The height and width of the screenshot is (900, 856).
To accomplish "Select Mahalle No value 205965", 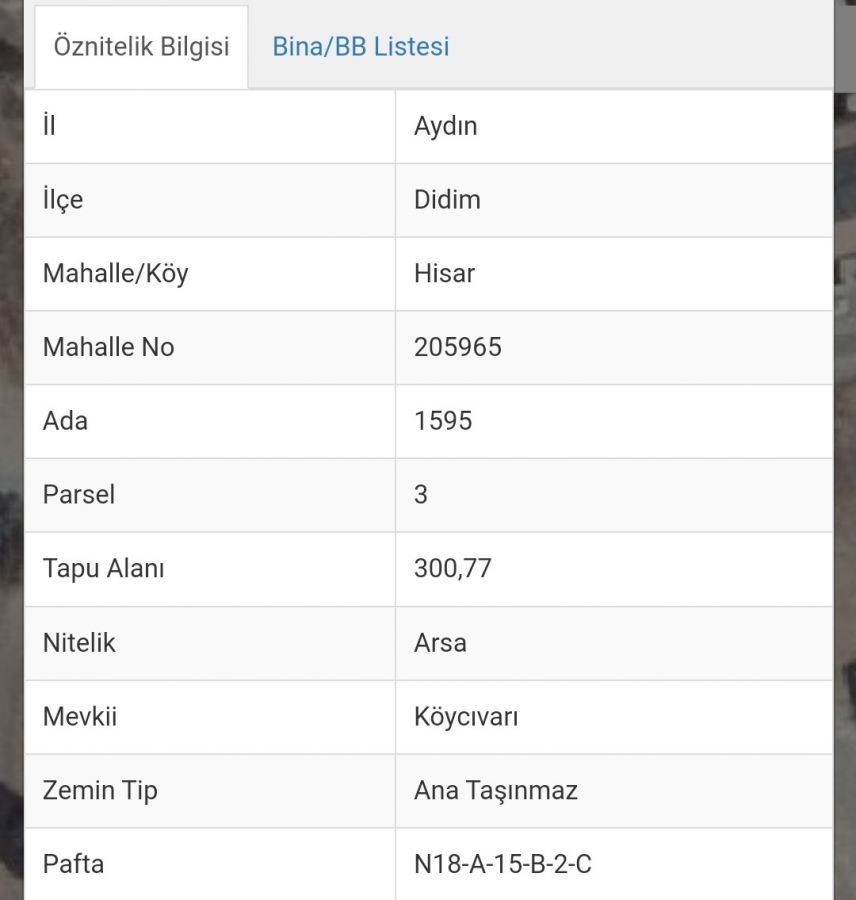I will click(458, 347).
